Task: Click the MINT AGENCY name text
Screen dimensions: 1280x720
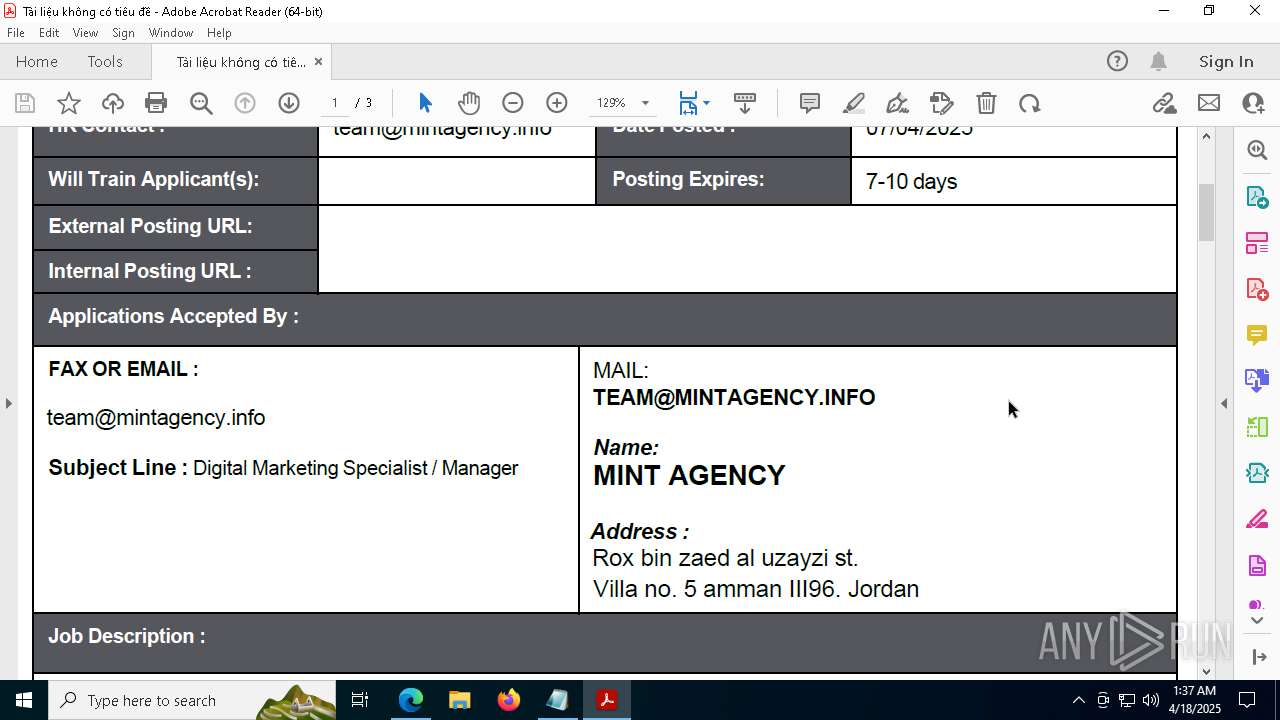Action: coord(689,475)
